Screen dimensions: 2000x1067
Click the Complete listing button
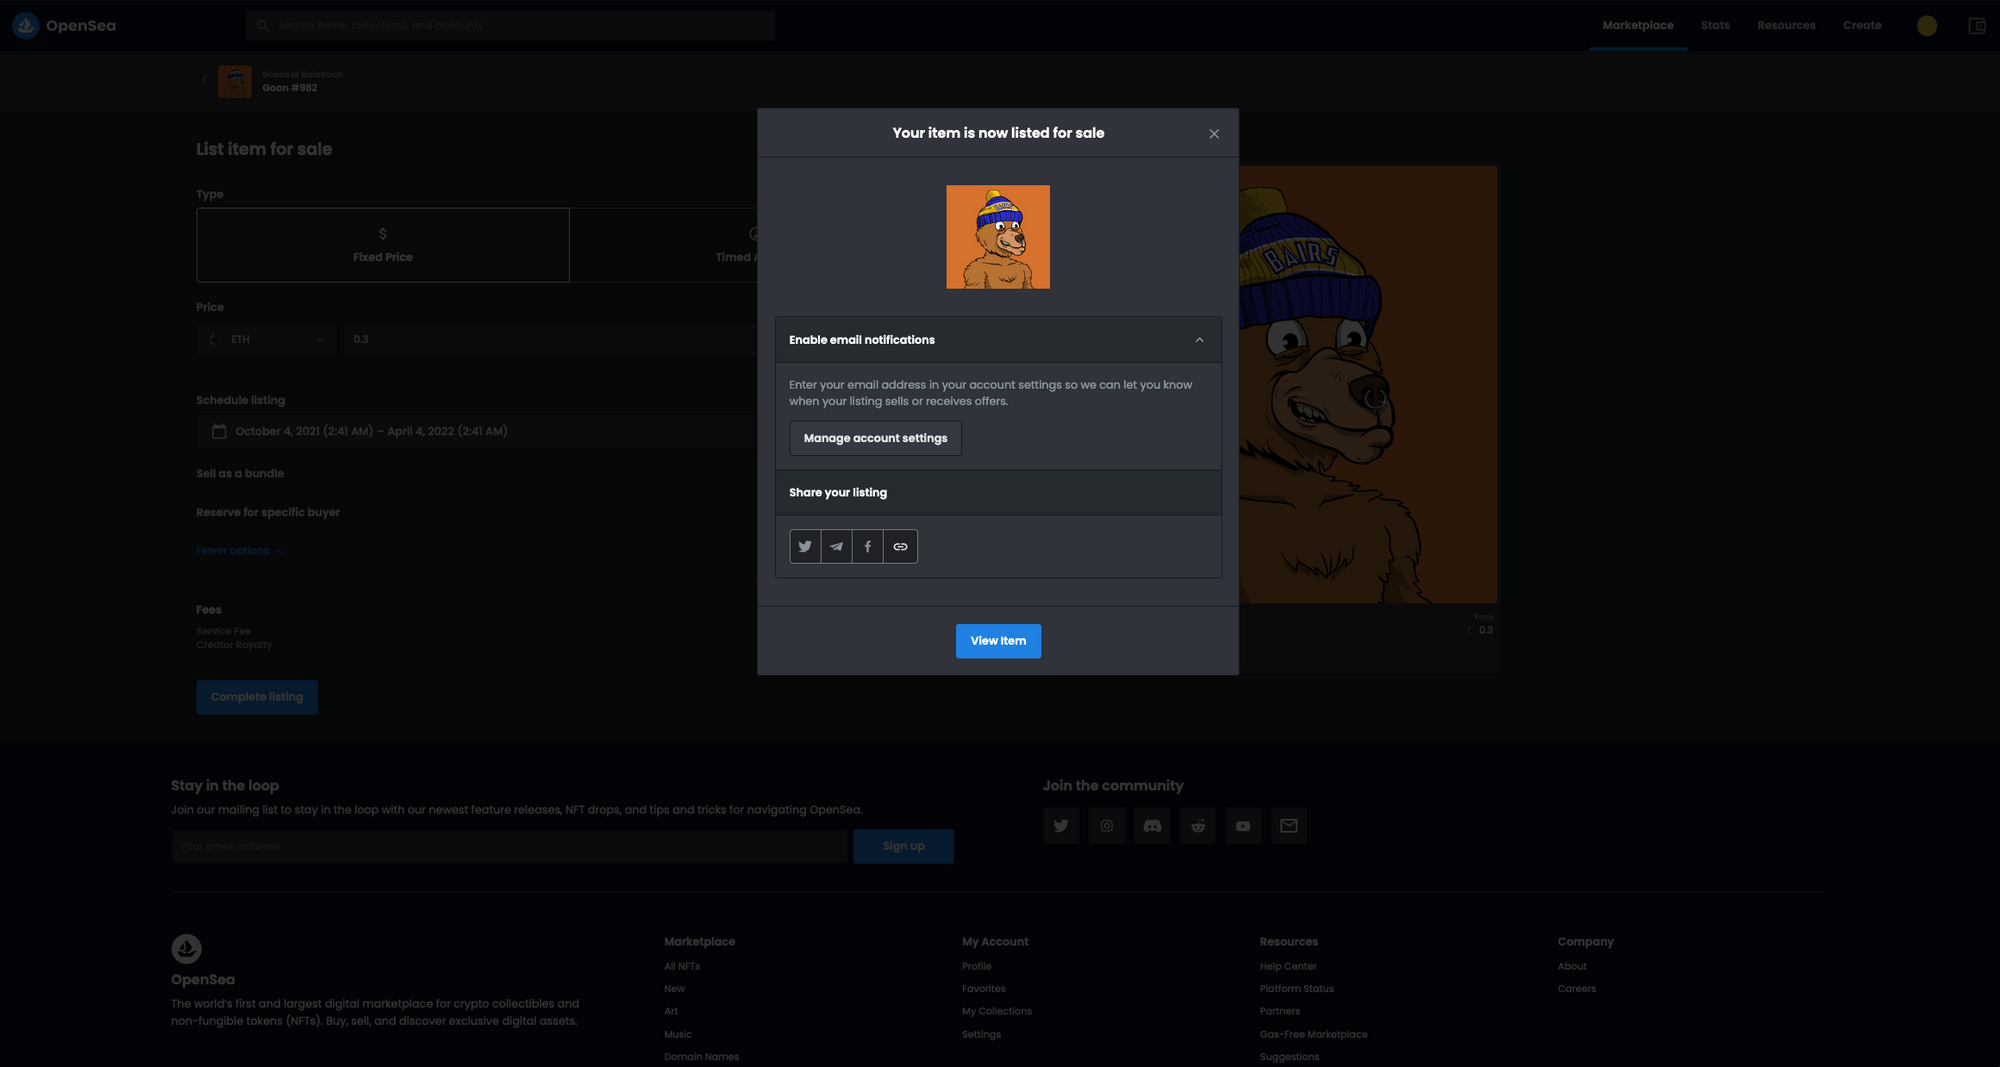click(x=257, y=697)
